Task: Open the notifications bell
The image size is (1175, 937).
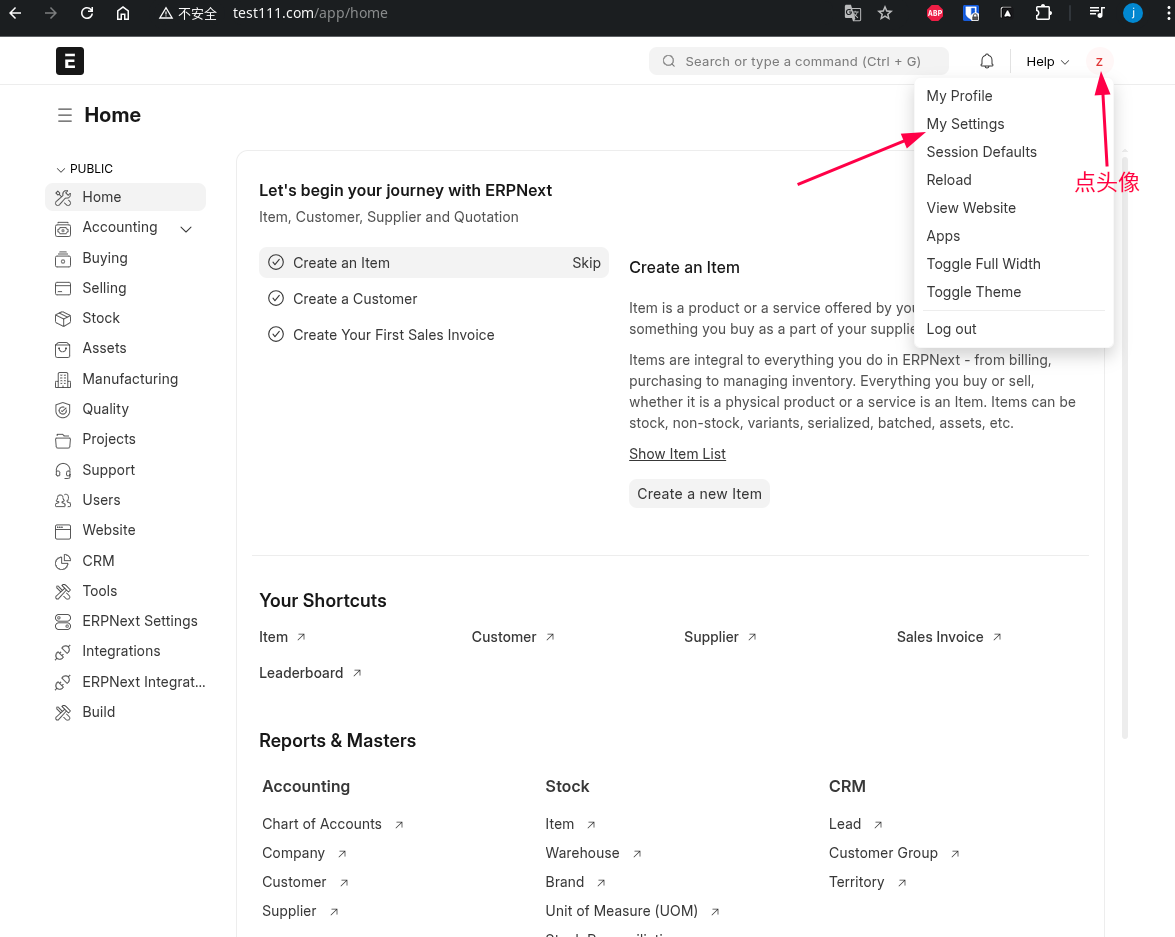Action: tap(987, 61)
